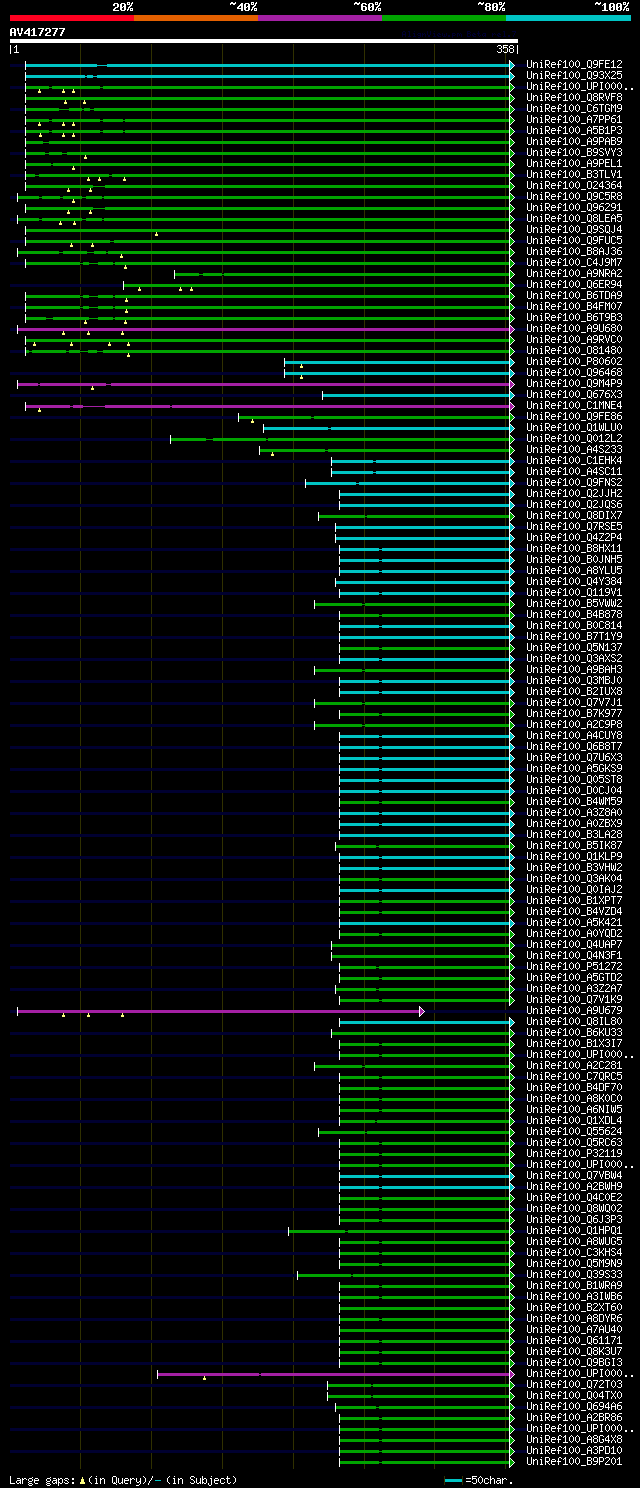Select label UniRef100_Q7V7J1
Screen dimensions: 640x1488
click(574, 702)
